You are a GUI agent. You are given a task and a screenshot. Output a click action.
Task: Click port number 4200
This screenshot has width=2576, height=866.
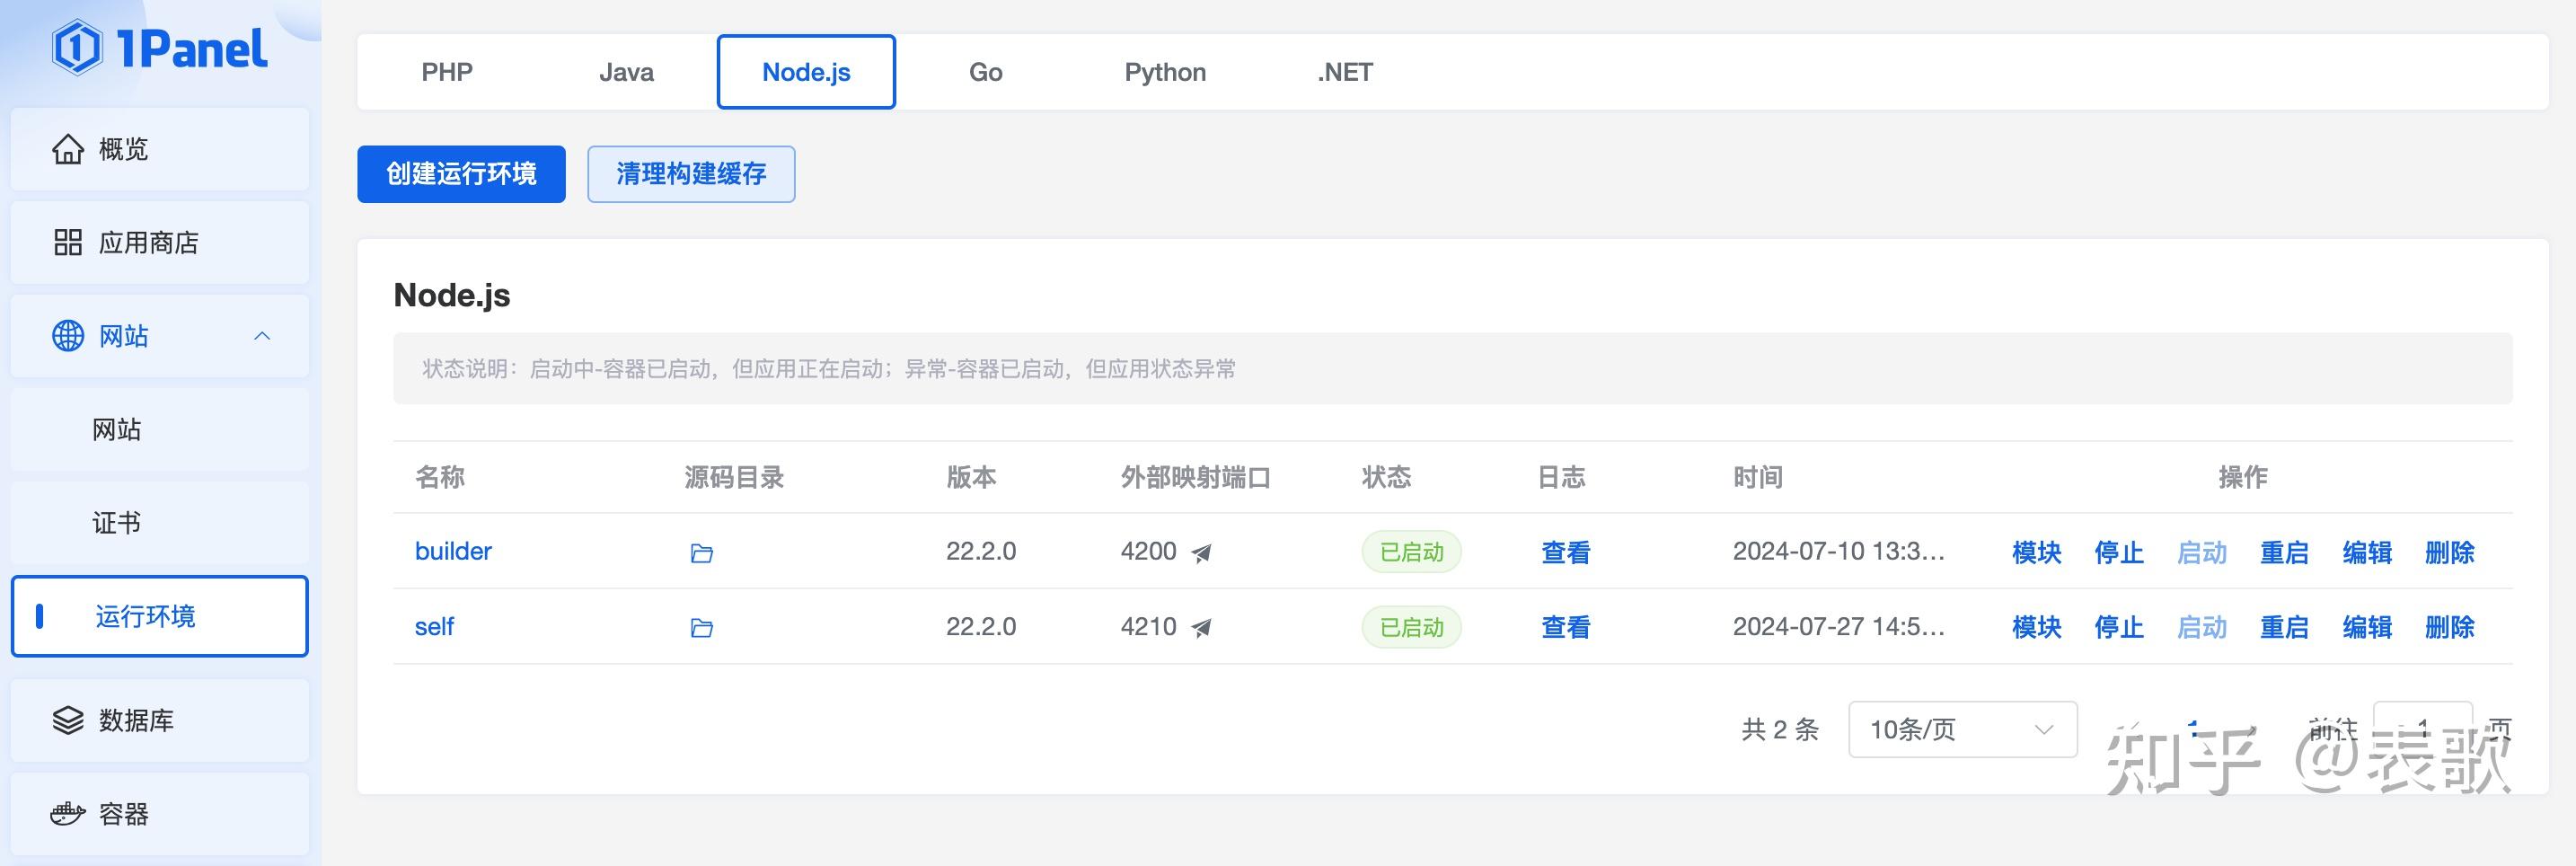point(1148,551)
